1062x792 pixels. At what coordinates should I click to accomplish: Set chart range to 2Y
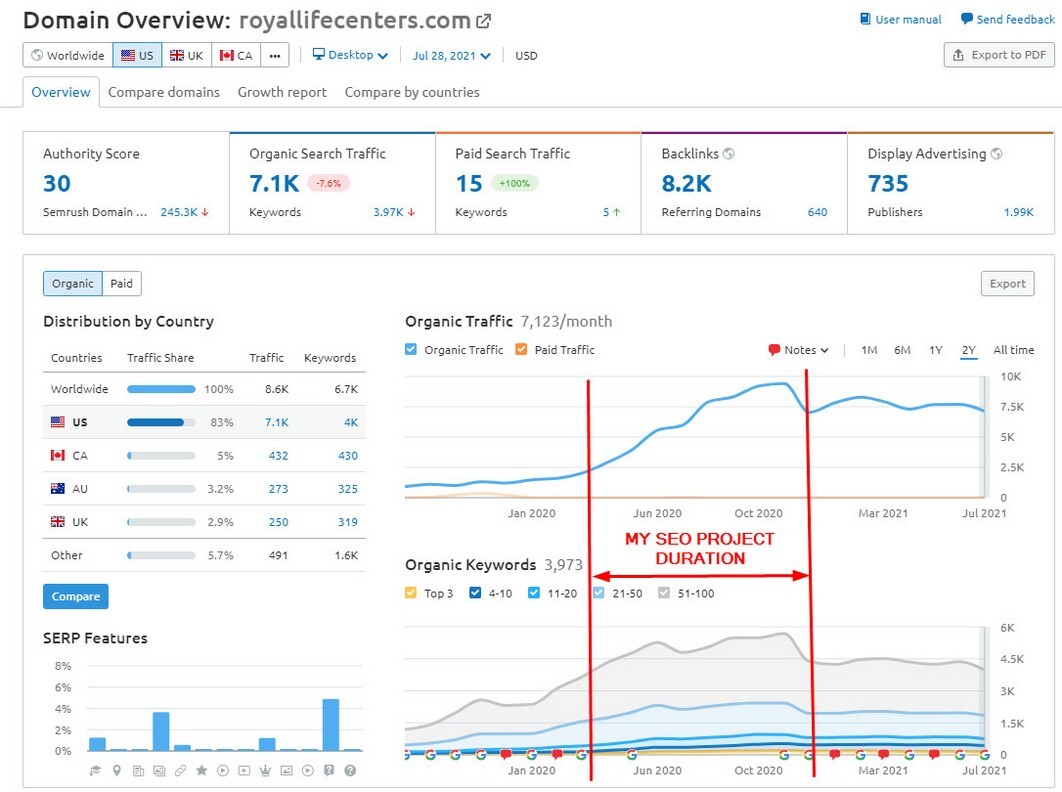tap(969, 350)
